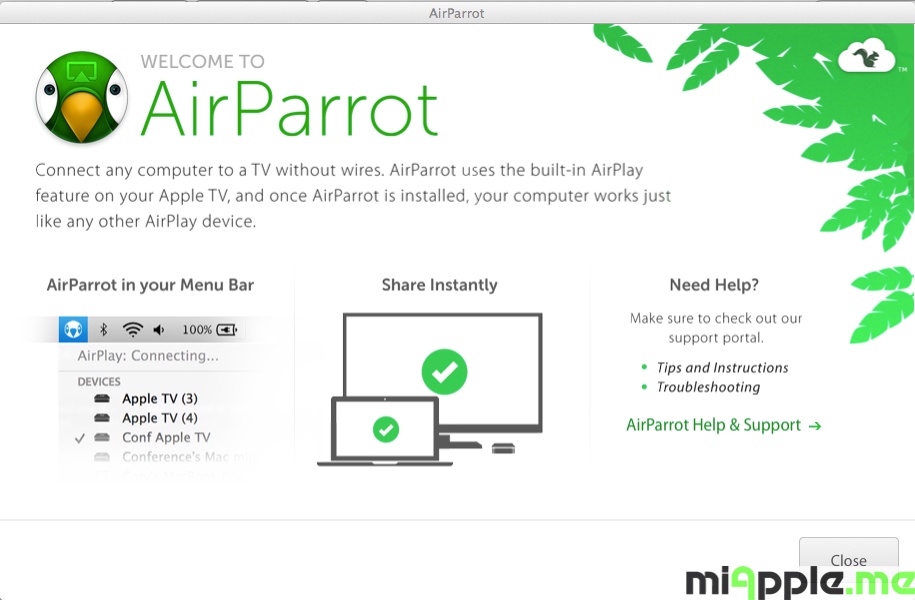Viewport: 915px width, 600px height.
Task: Click the laptop checkmark icon
Action: tap(385, 429)
